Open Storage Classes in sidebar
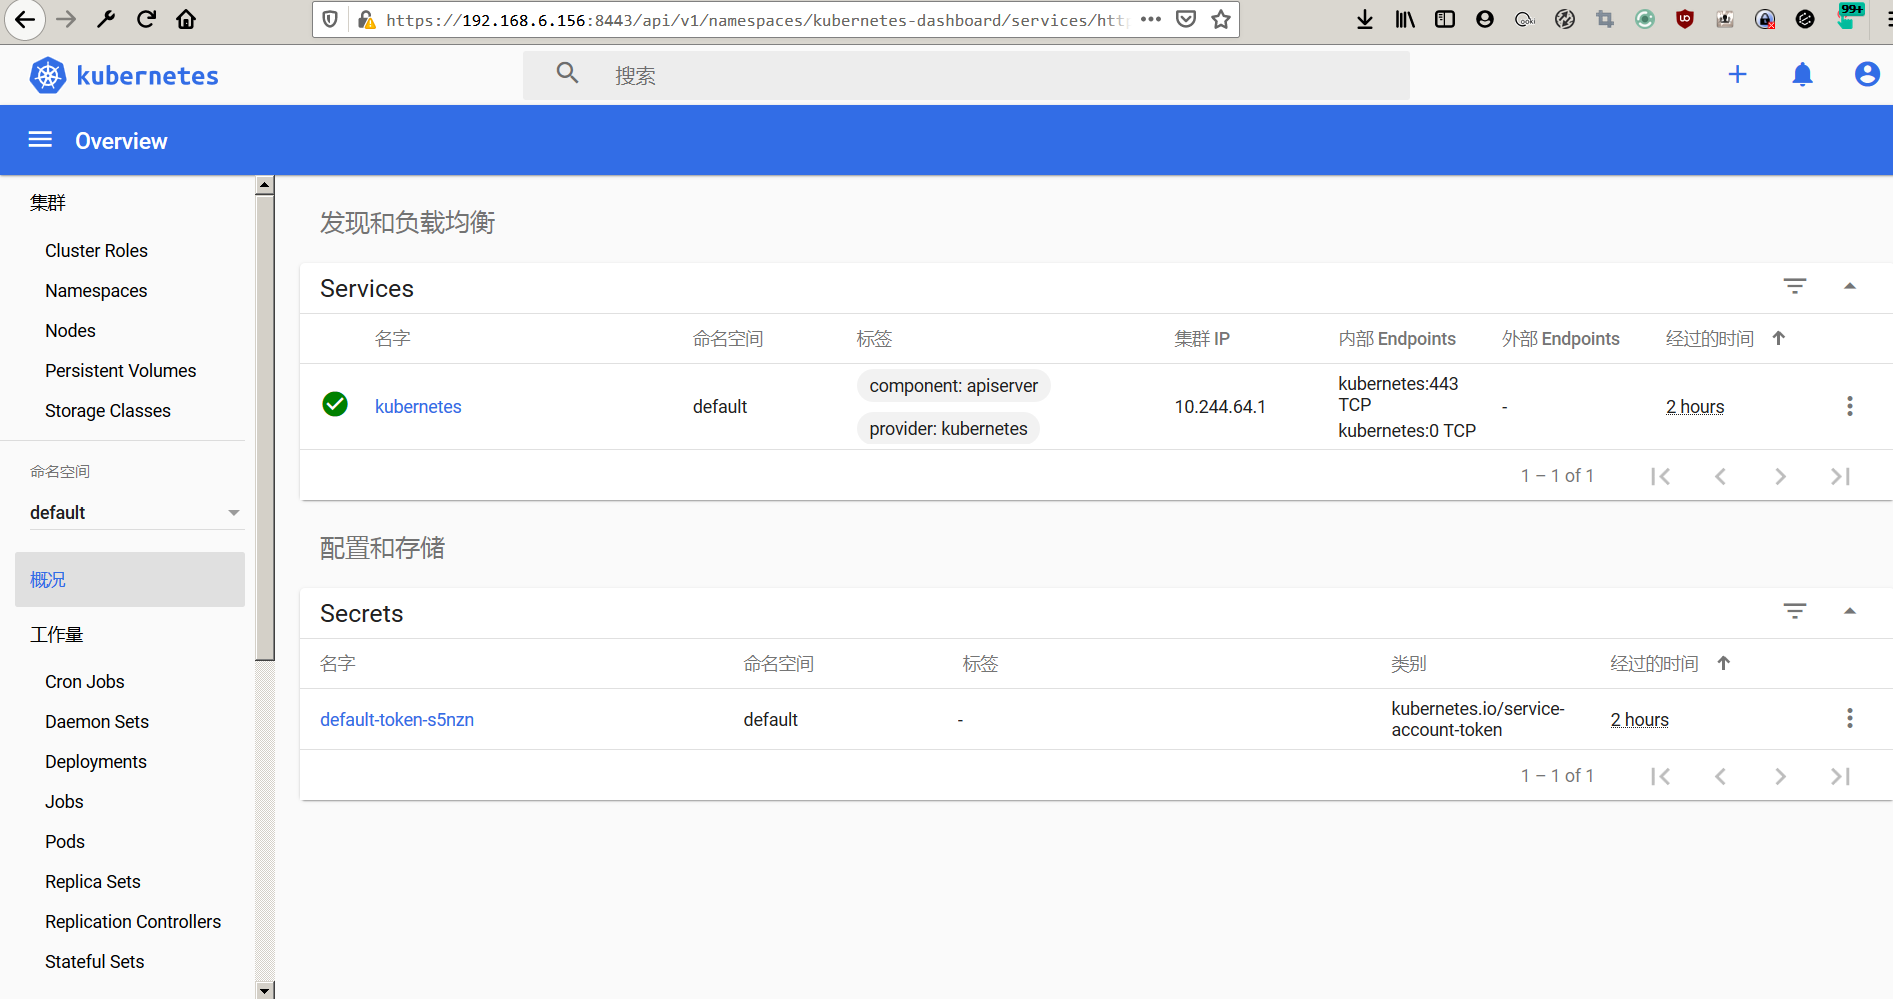The image size is (1893, 999). pyautogui.click(x=108, y=411)
